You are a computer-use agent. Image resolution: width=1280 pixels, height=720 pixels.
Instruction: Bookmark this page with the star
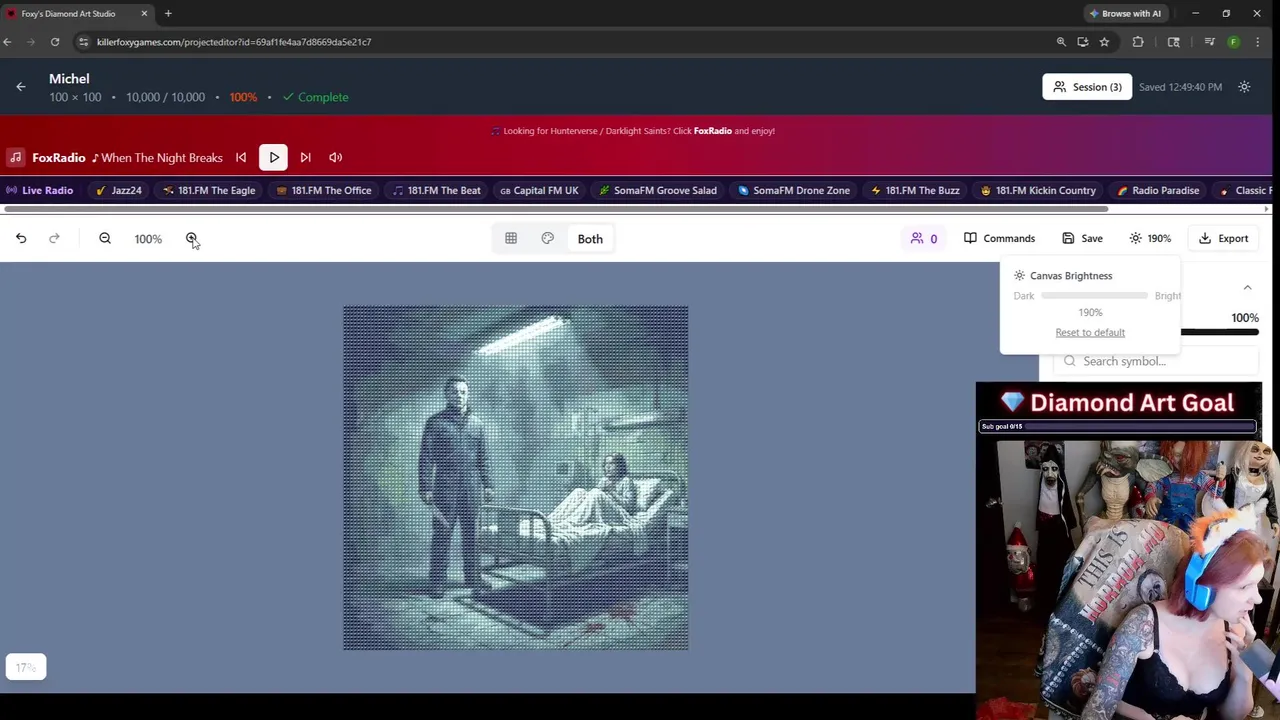click(1104, 42)
